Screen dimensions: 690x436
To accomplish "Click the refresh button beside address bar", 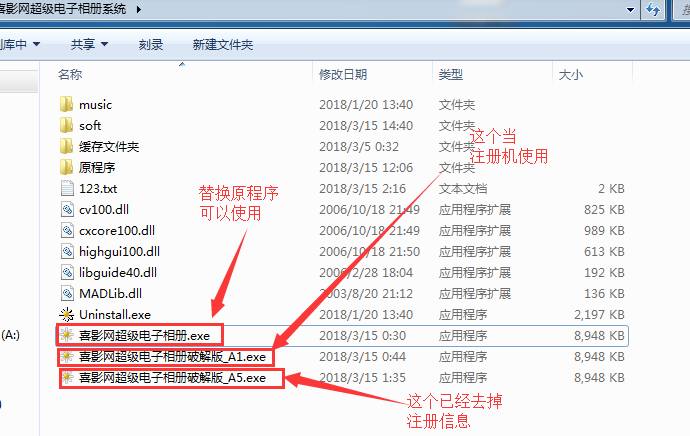I will click(653, 9).
